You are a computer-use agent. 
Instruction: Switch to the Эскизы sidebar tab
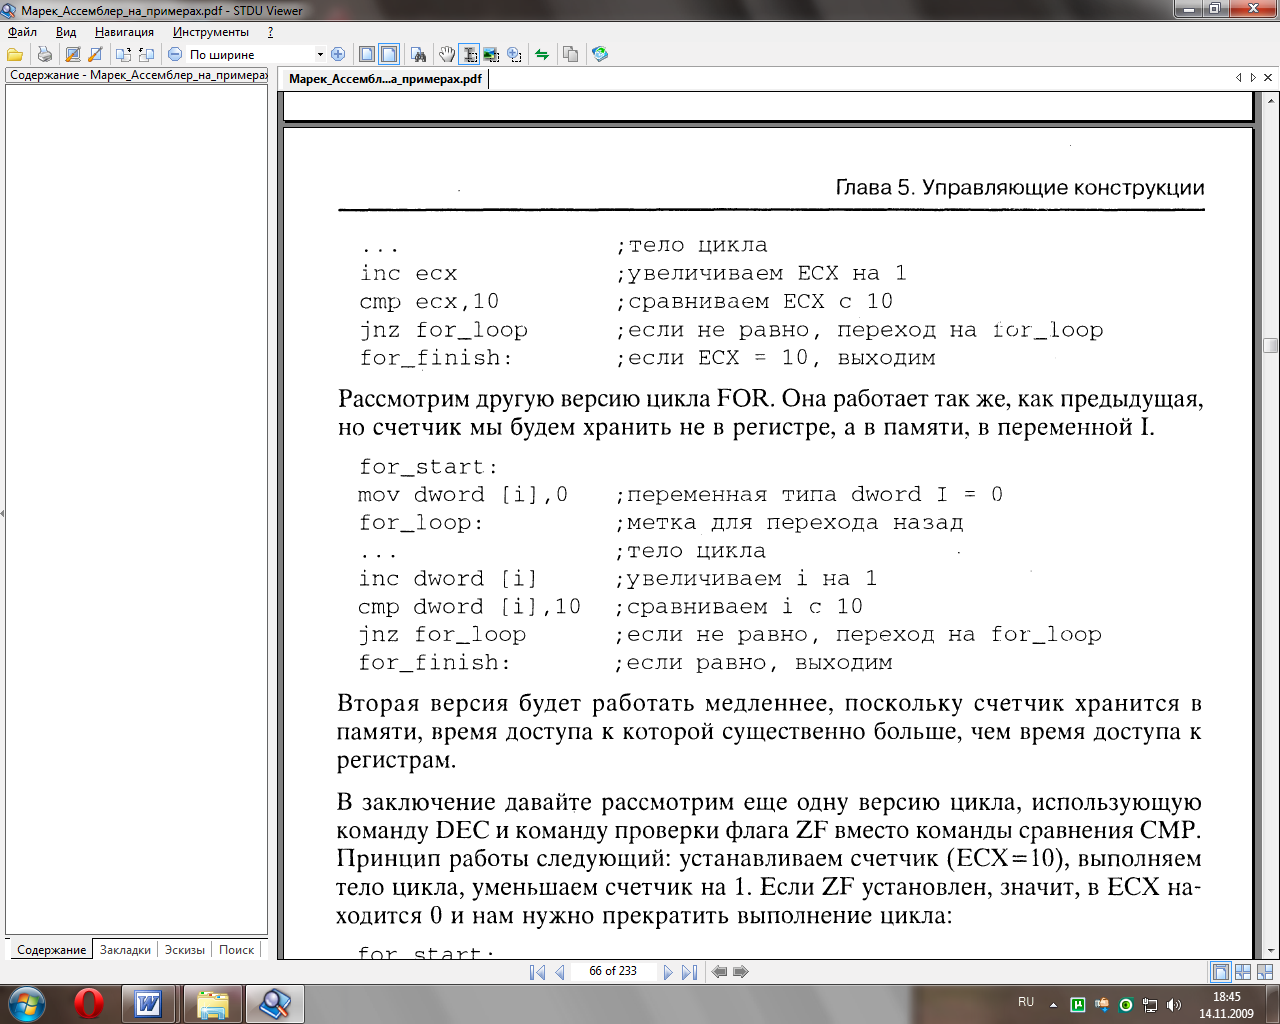pos(185,949)
